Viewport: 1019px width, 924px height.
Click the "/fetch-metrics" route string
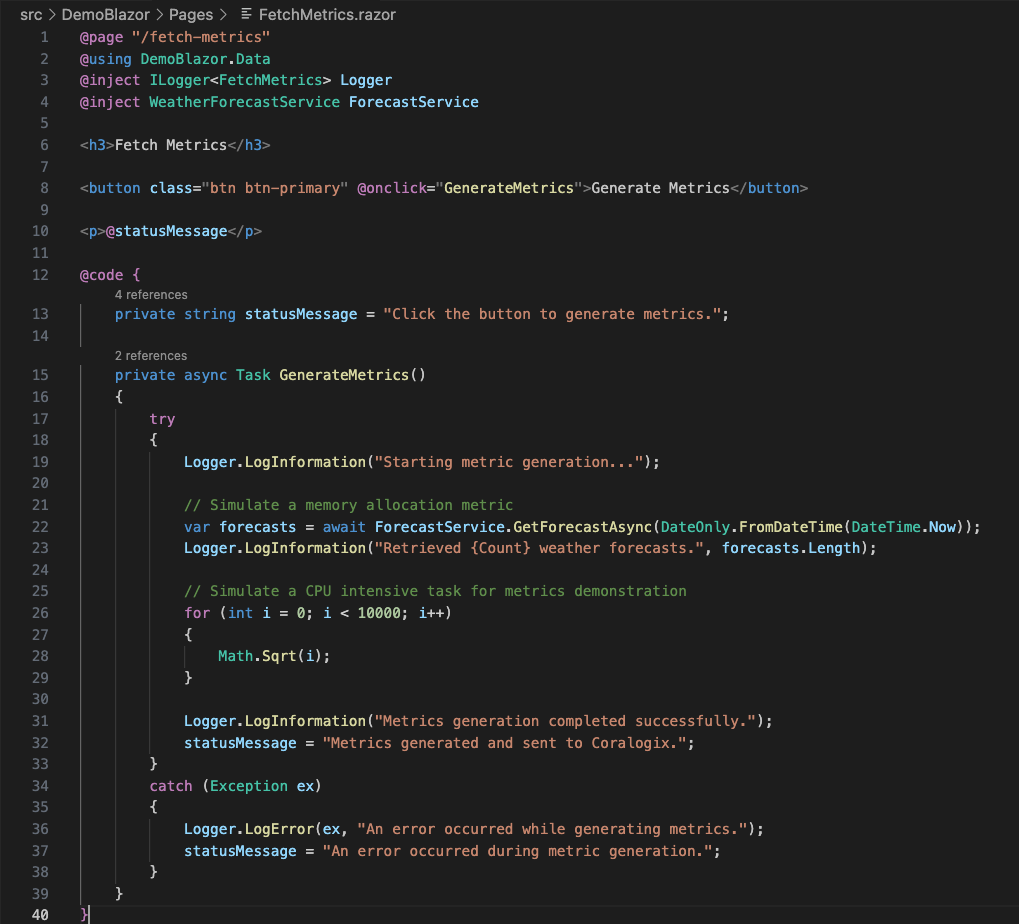201,37
